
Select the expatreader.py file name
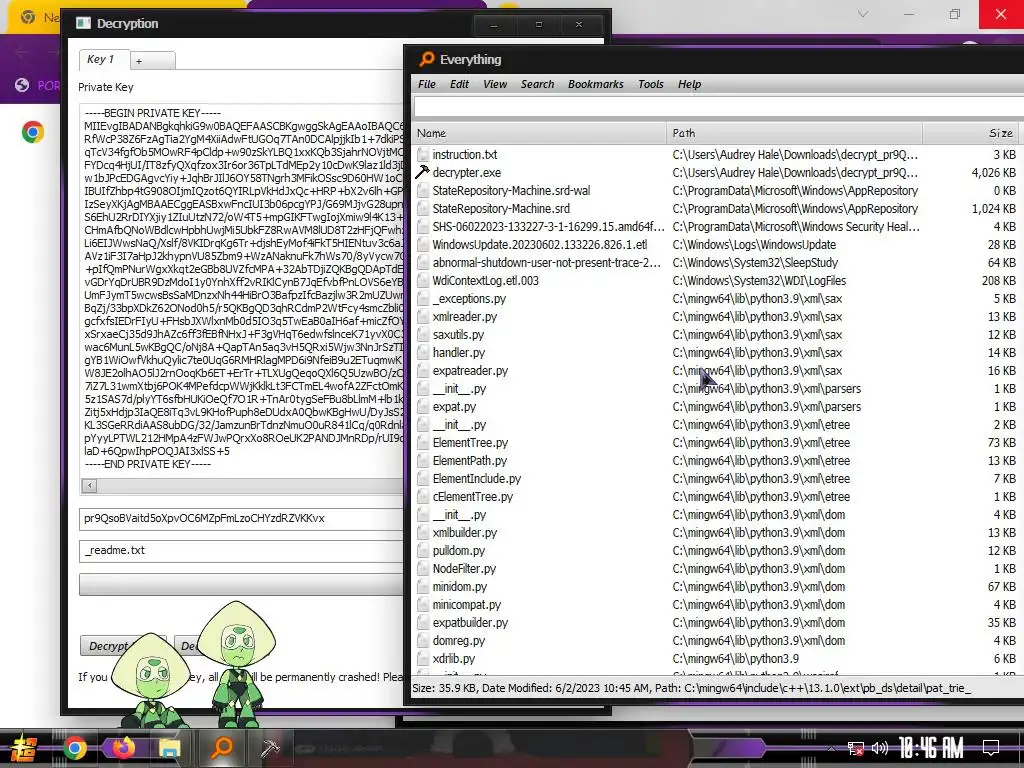point(470,371)
